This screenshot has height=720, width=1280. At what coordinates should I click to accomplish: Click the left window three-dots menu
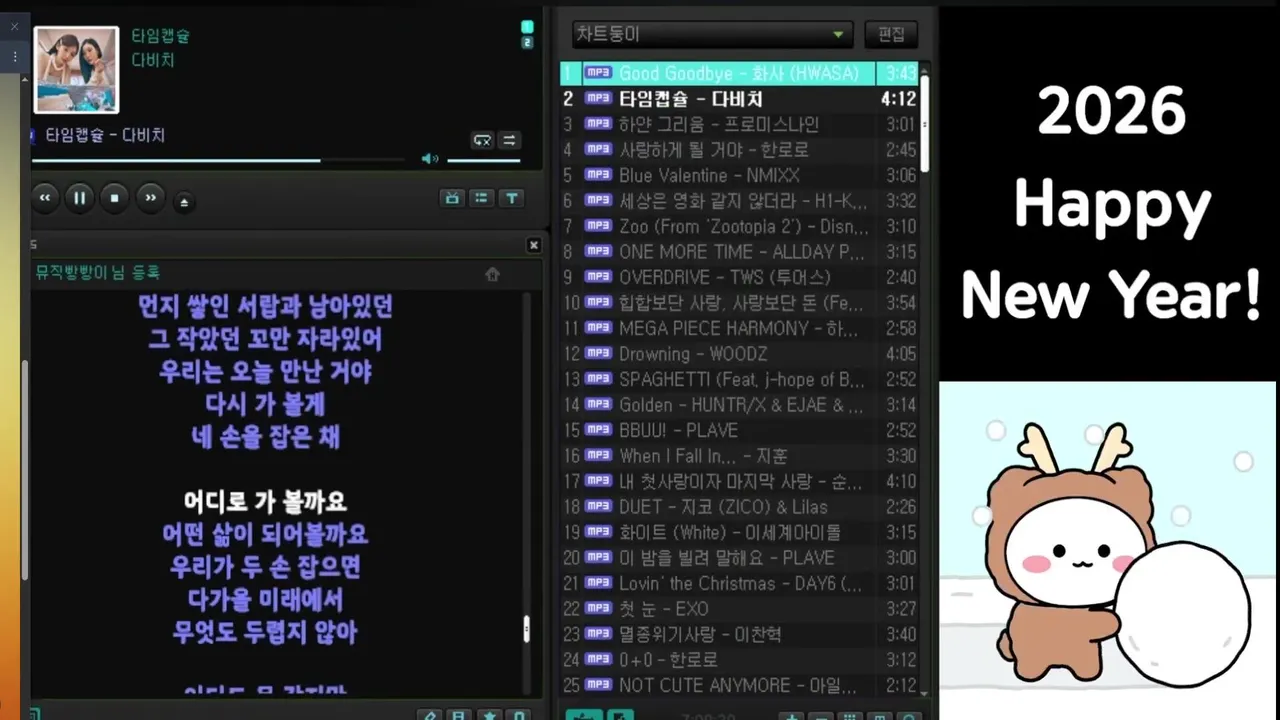(15, 58)
